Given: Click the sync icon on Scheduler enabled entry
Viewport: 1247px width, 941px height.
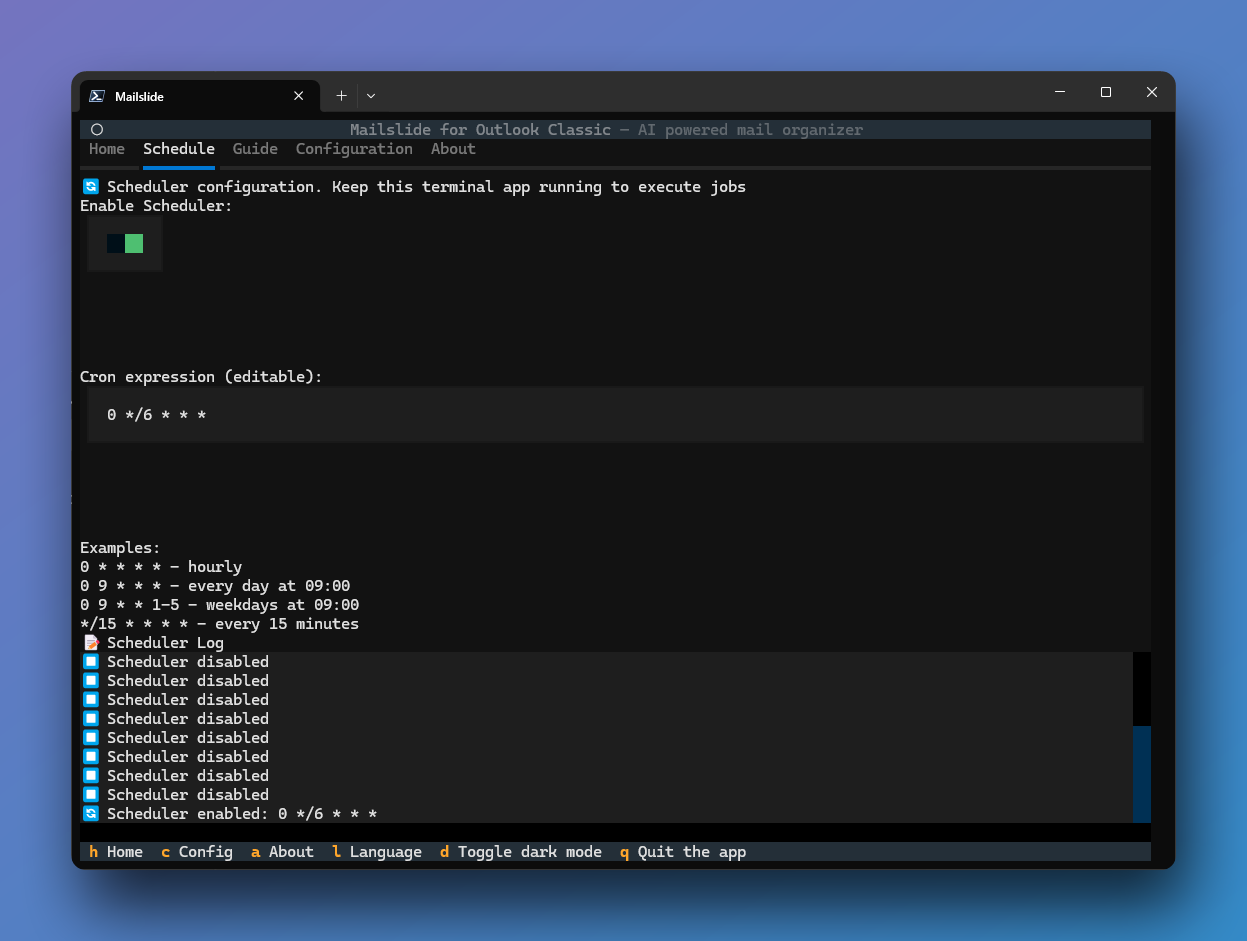Looking at the screenshot, I should (91, 814).
